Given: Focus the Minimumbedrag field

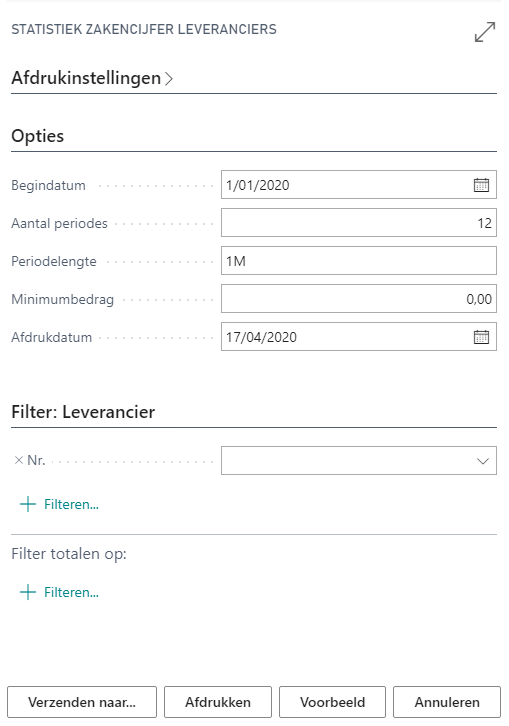Looking at the screenshot, I should point(359,299).
